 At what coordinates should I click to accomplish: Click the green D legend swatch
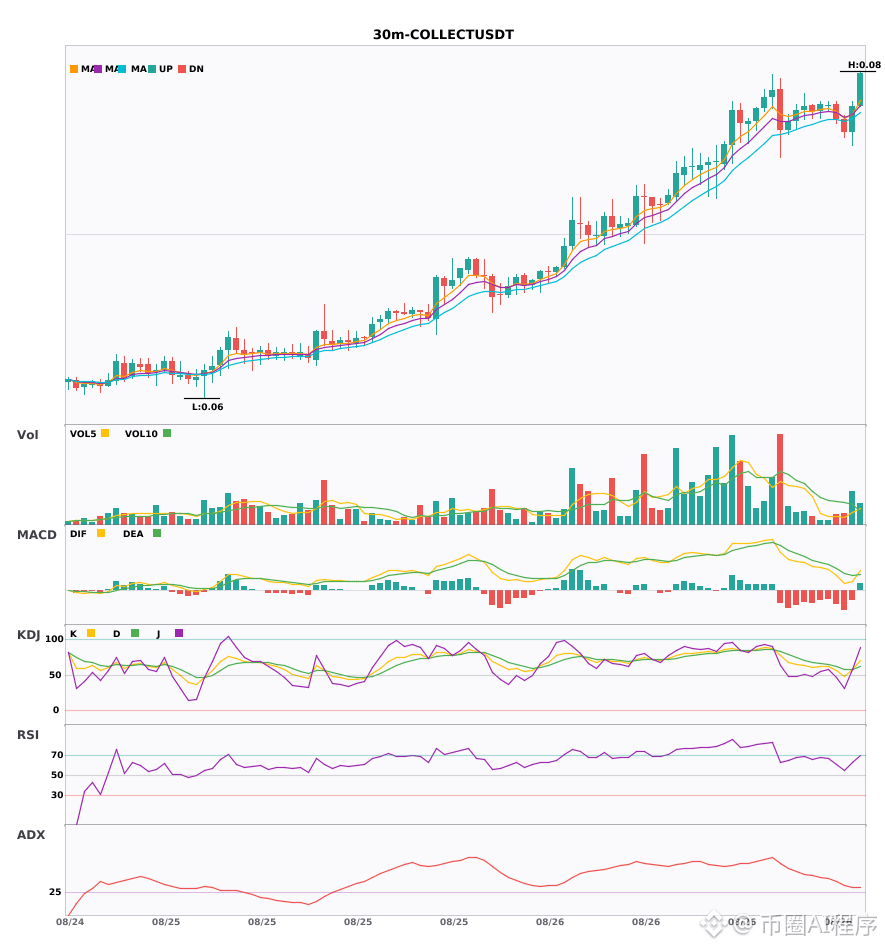coord(135,633)
